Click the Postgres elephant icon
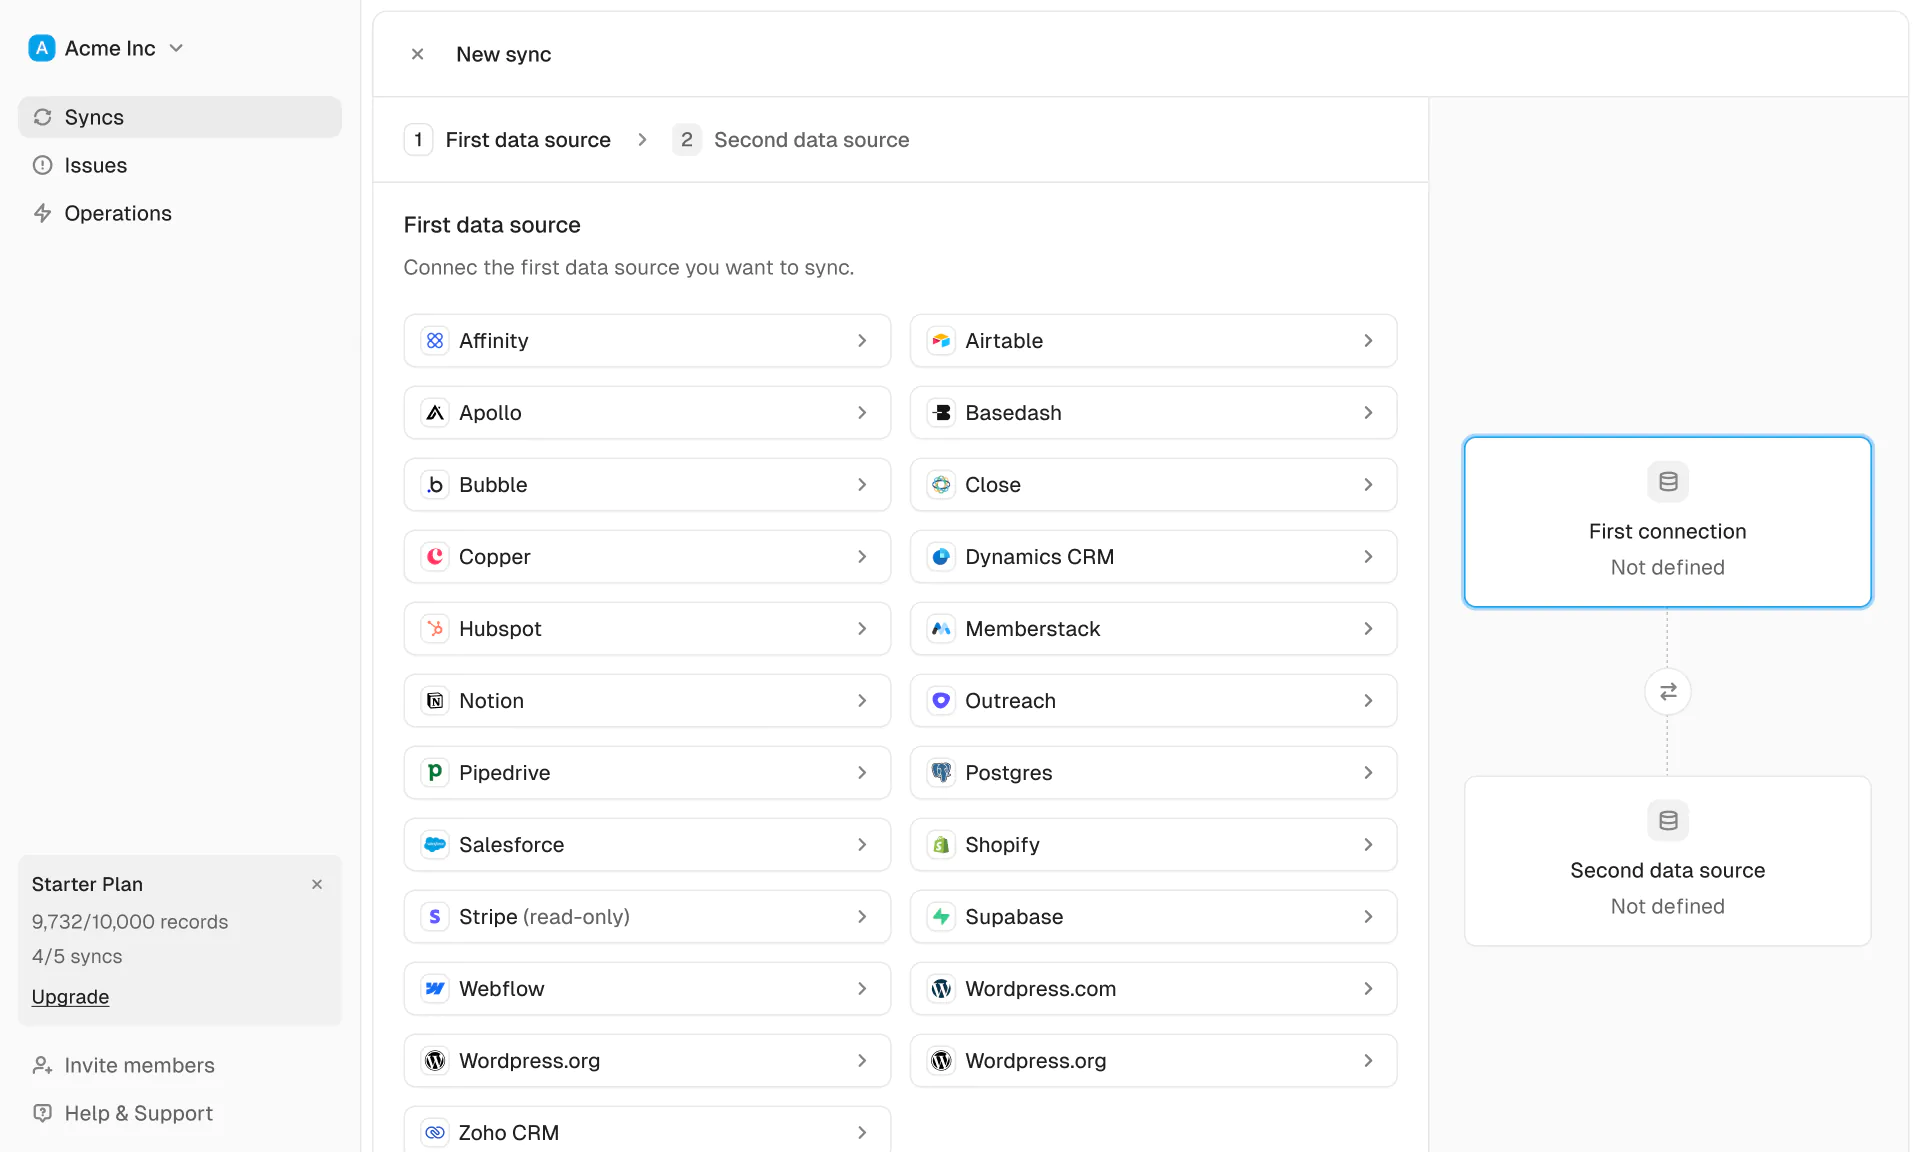 click(941, 773)
